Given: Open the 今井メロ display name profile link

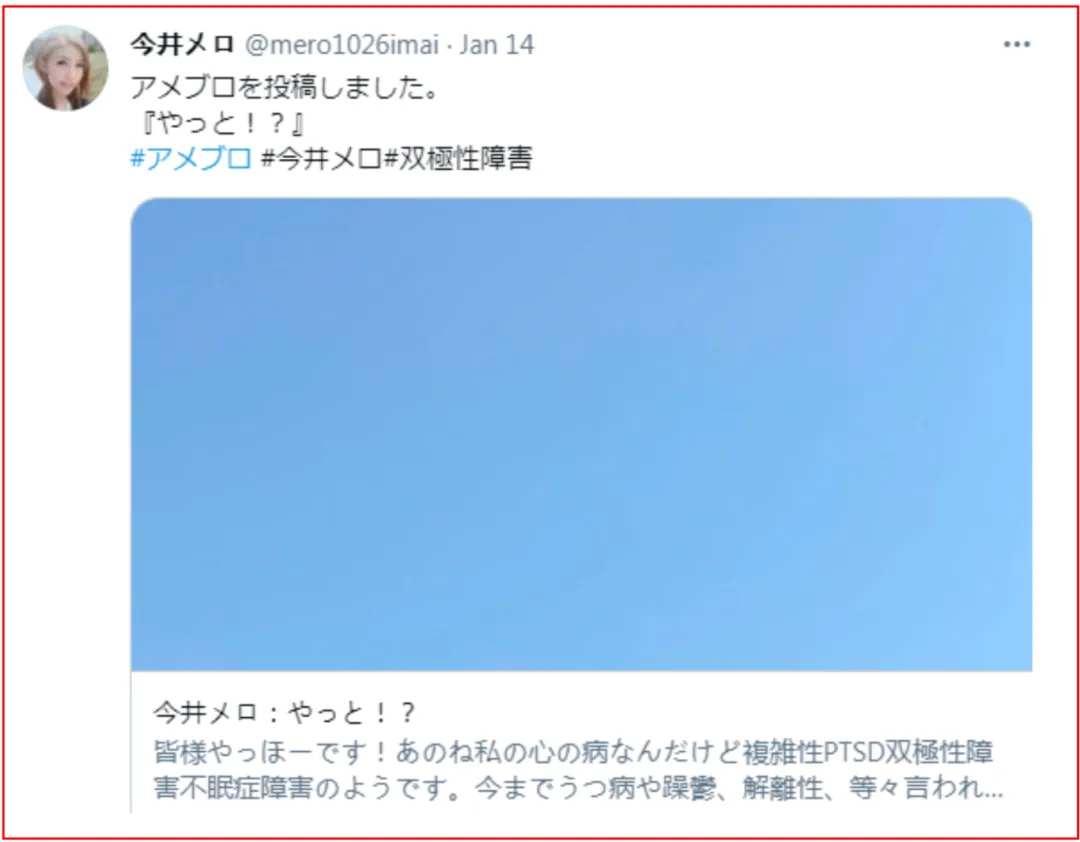Looking at the screenshot, I should pyautogui.click(x=182, y=45).
